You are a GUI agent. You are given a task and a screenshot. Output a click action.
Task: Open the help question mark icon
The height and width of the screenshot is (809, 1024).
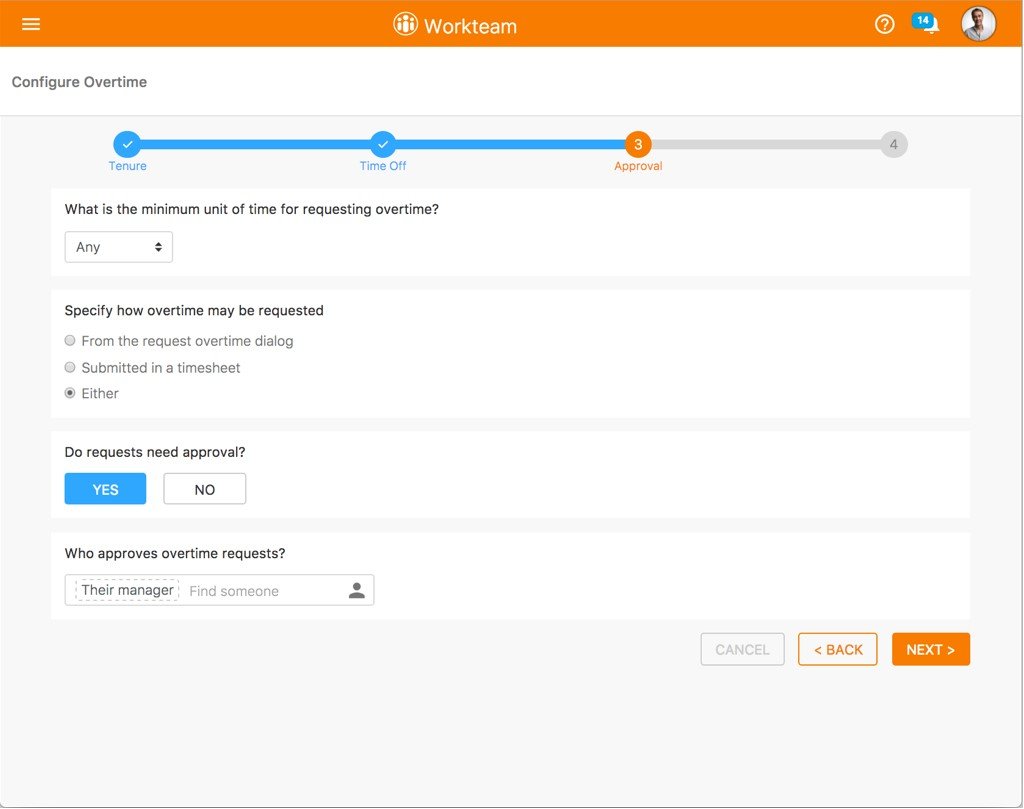[884, 25]
